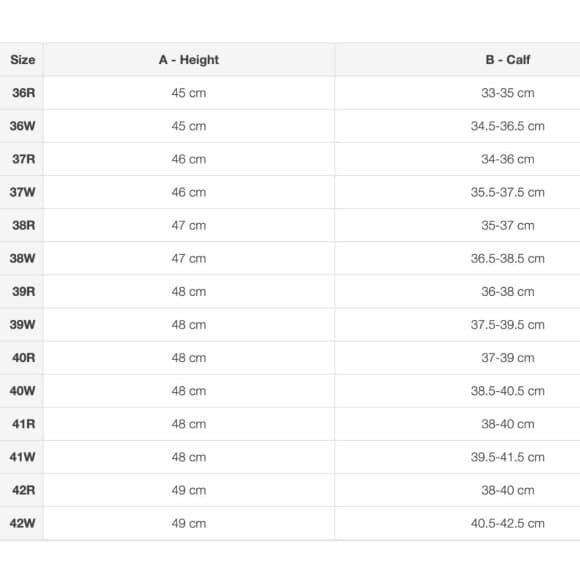Click the 40.5-42.5 cm calf value
The image size is (580, 580).
tap(508, 523)
